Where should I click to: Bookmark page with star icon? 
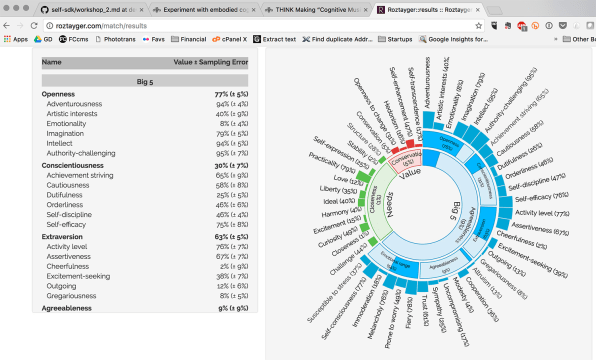click(x=479, y=26)
